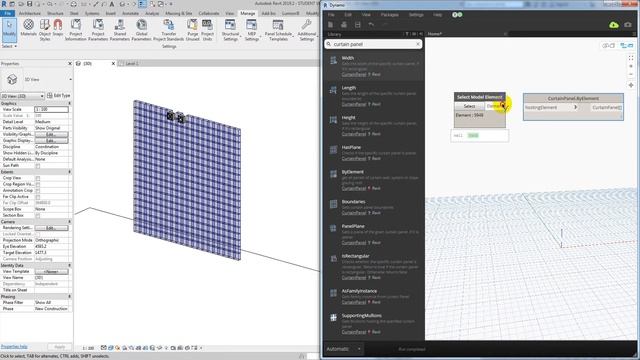Click Dynamo Undo icon
640x360 pixels.
pyautogui.click(x=371, y=25)
